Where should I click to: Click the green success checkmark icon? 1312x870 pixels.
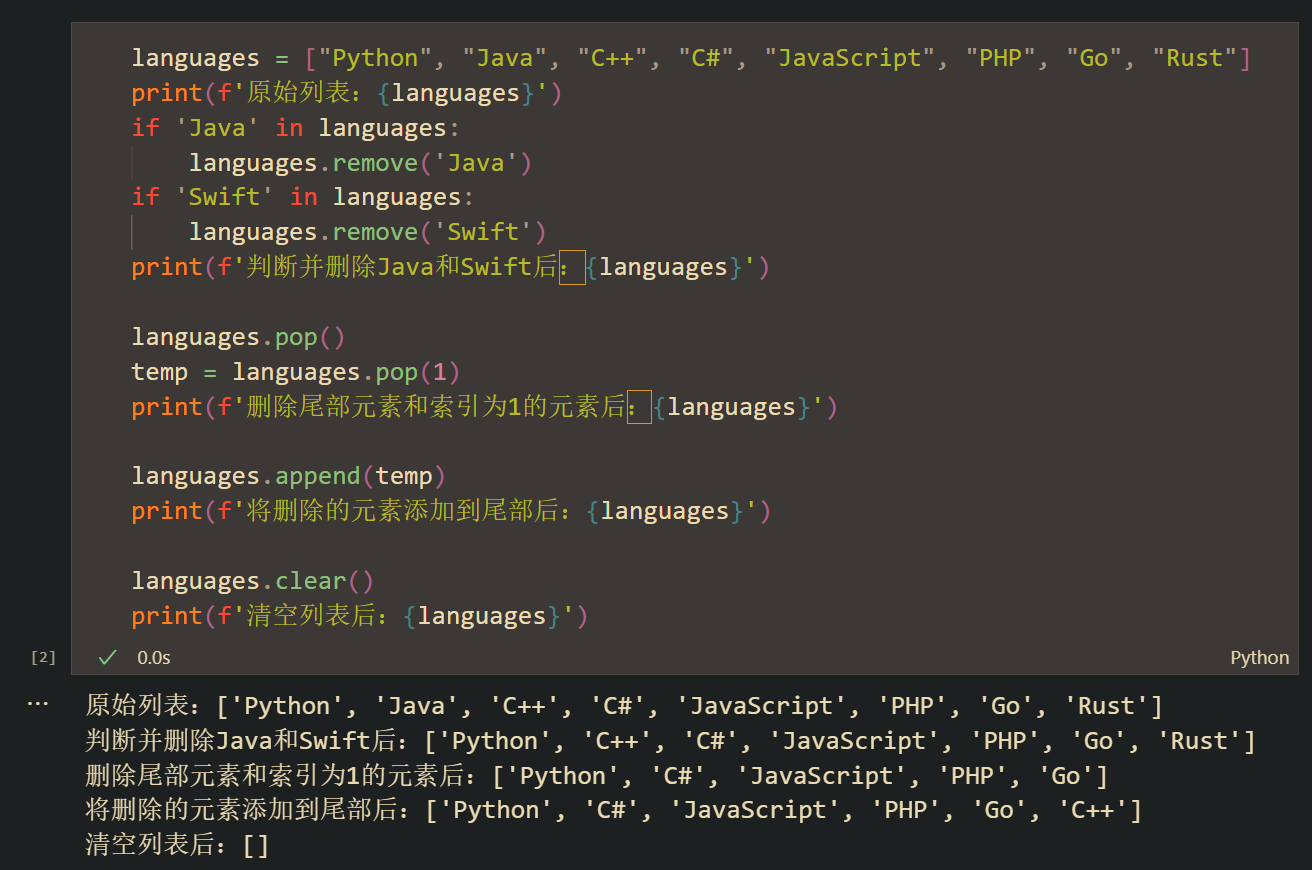[x=106, y=657]
